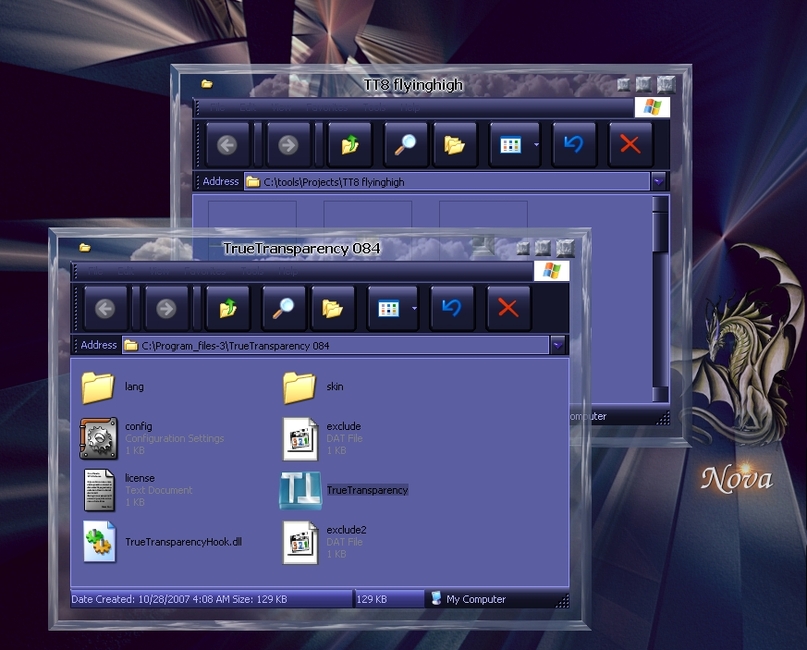Click vertical scrollbar in TT8 flyinghigh window

[x=660, y=298]
